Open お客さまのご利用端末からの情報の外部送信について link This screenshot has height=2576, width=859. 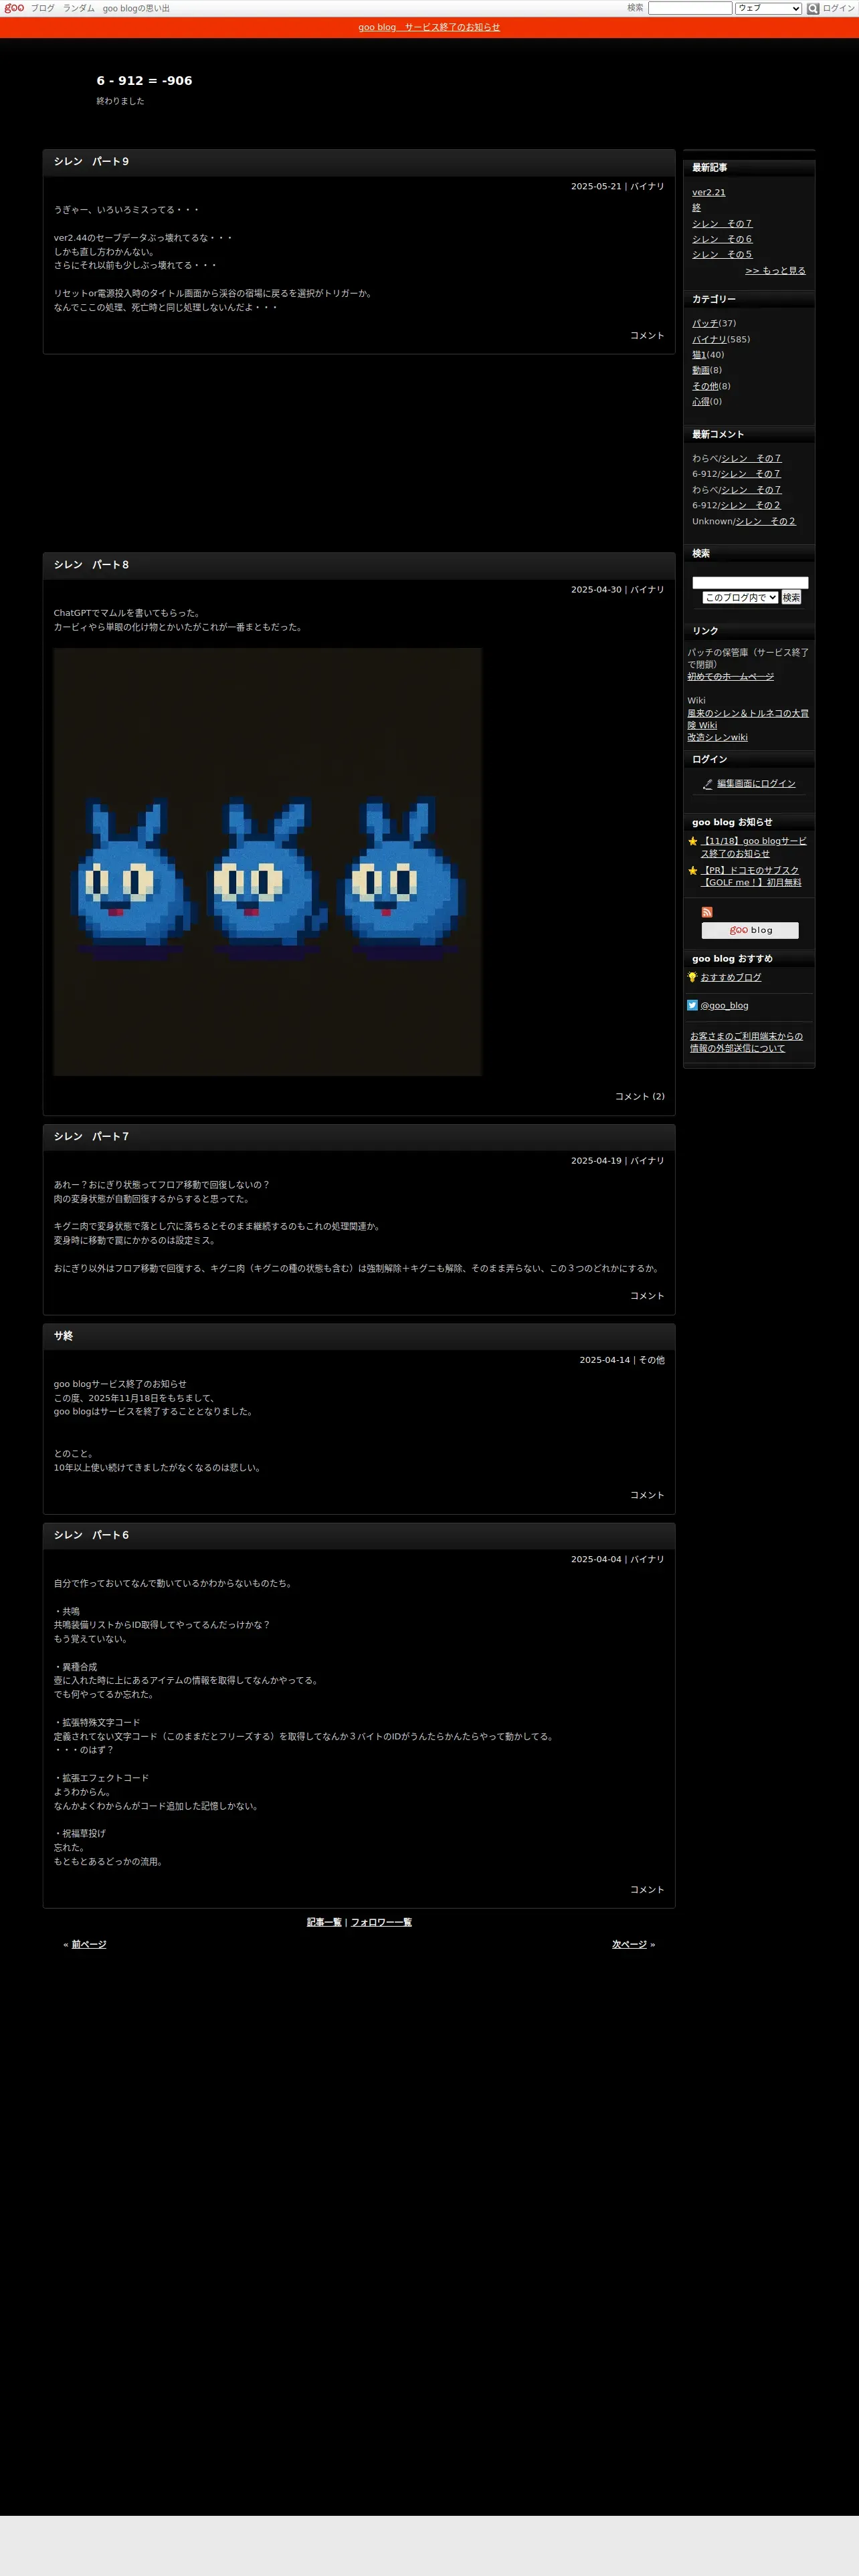click(746, 1042)
